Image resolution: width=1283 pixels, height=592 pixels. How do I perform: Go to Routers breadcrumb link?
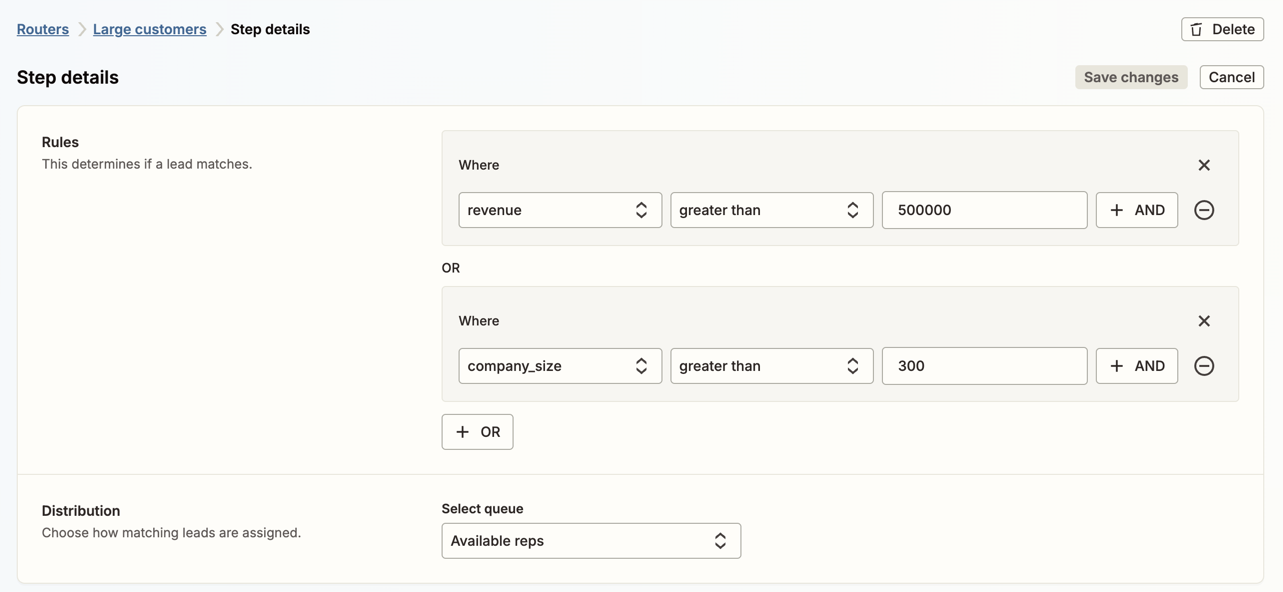pyautogui.click(x=43, y=29)
